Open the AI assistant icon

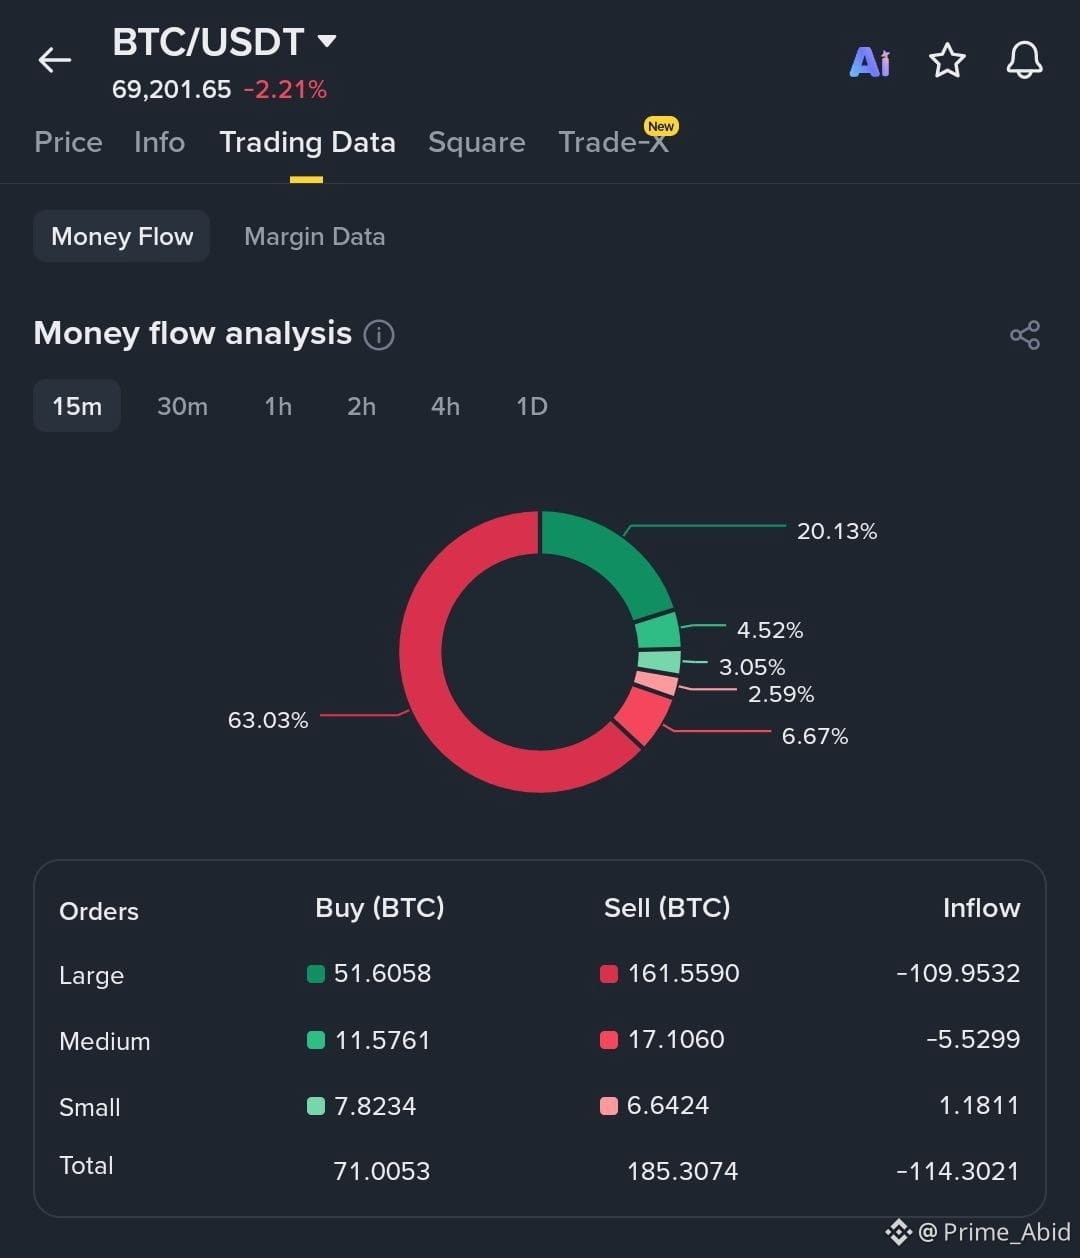click(869, 62)
